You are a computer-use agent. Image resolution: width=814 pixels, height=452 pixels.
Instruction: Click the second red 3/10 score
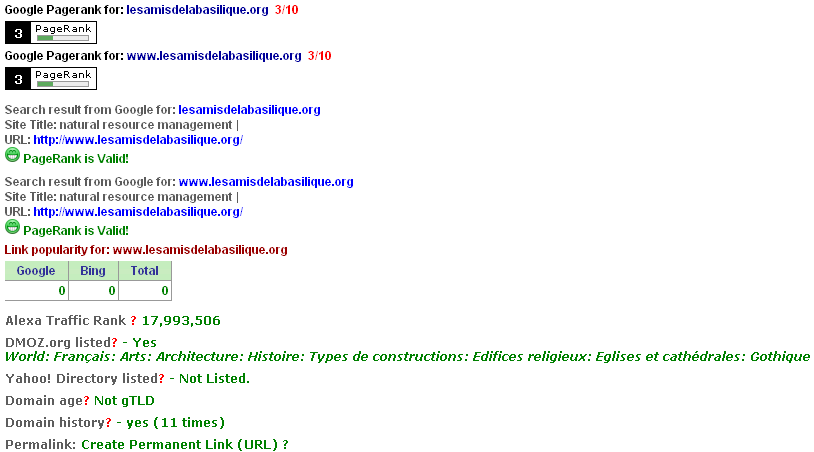[319, 56]
